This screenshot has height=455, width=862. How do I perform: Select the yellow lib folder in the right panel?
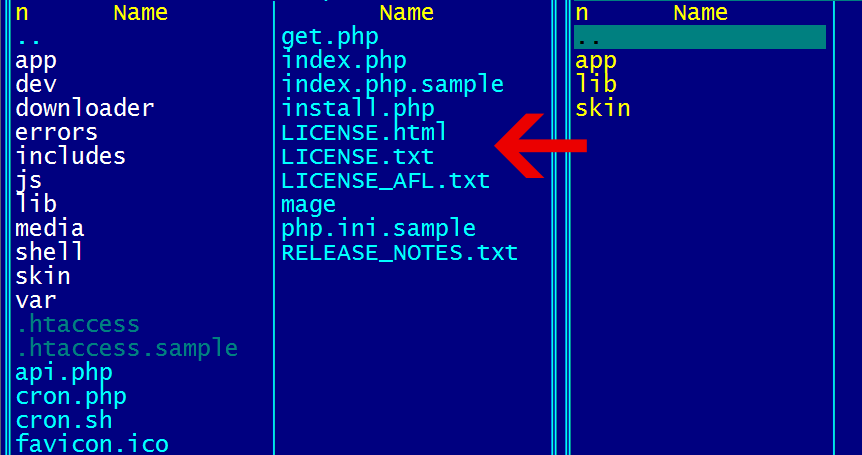[595, 84]
